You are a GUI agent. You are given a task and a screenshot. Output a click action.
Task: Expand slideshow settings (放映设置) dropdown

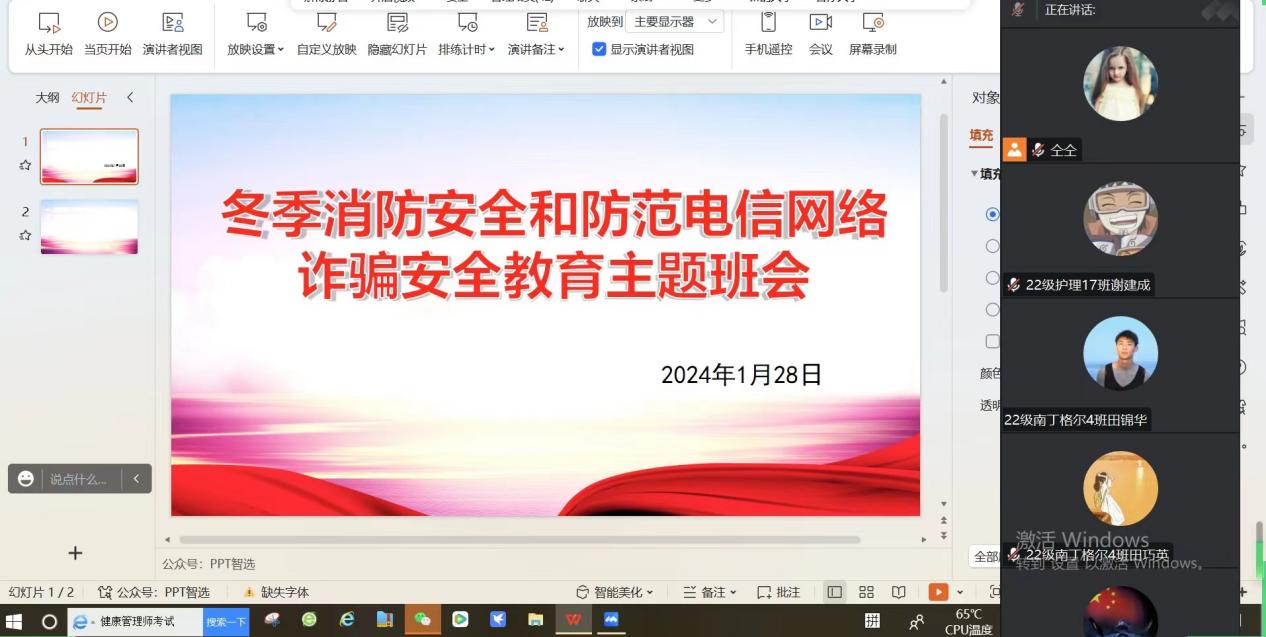[x=255, y=49]
